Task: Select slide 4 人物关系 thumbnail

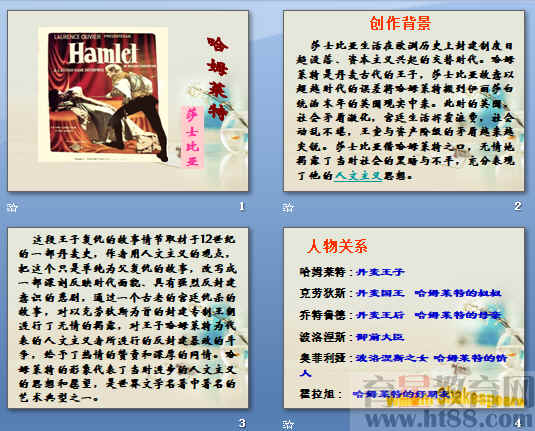Action: click(404, 318)
